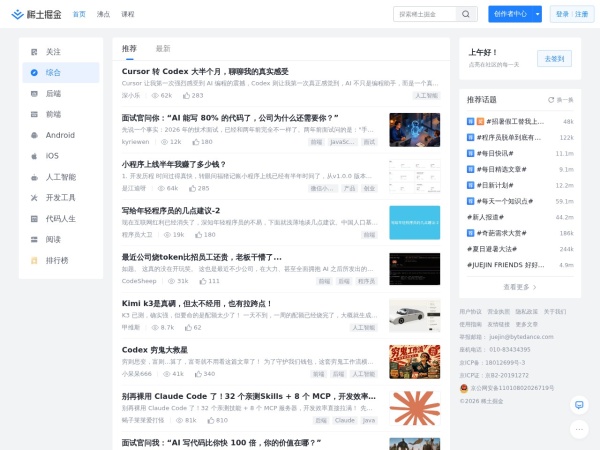Click views eye icon on 写给年轻程序员 article
This screenshot has height=450, width=600.
coord(167,235)
